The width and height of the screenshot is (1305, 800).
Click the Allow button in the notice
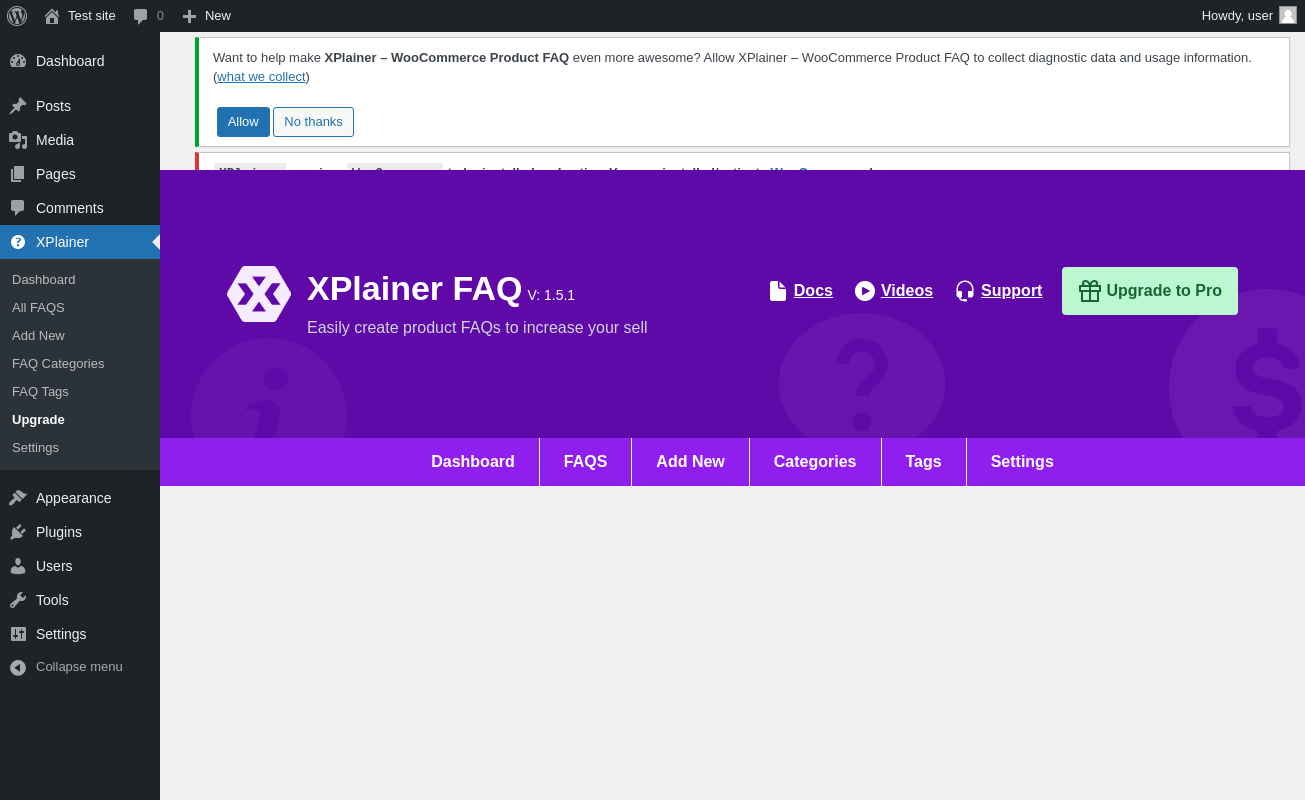pos(243,122)
